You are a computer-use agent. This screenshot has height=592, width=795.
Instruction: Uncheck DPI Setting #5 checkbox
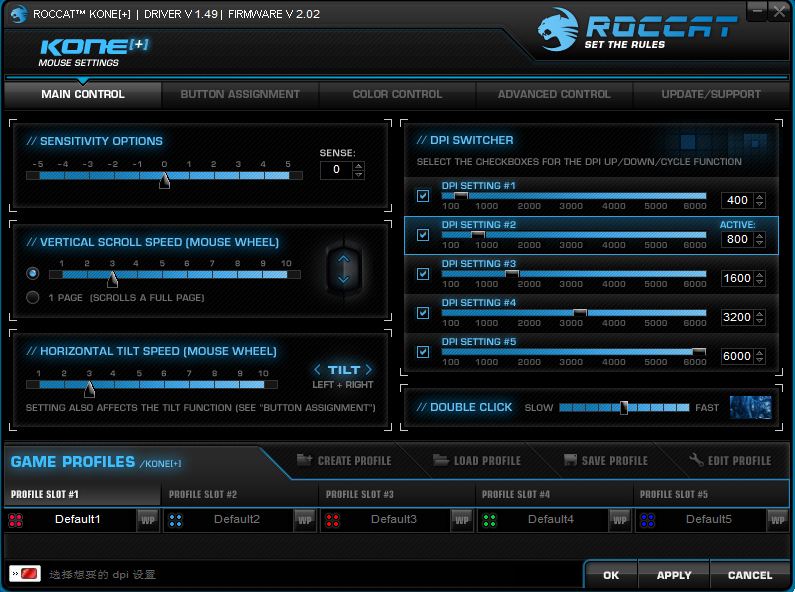[x=423, y=352]
